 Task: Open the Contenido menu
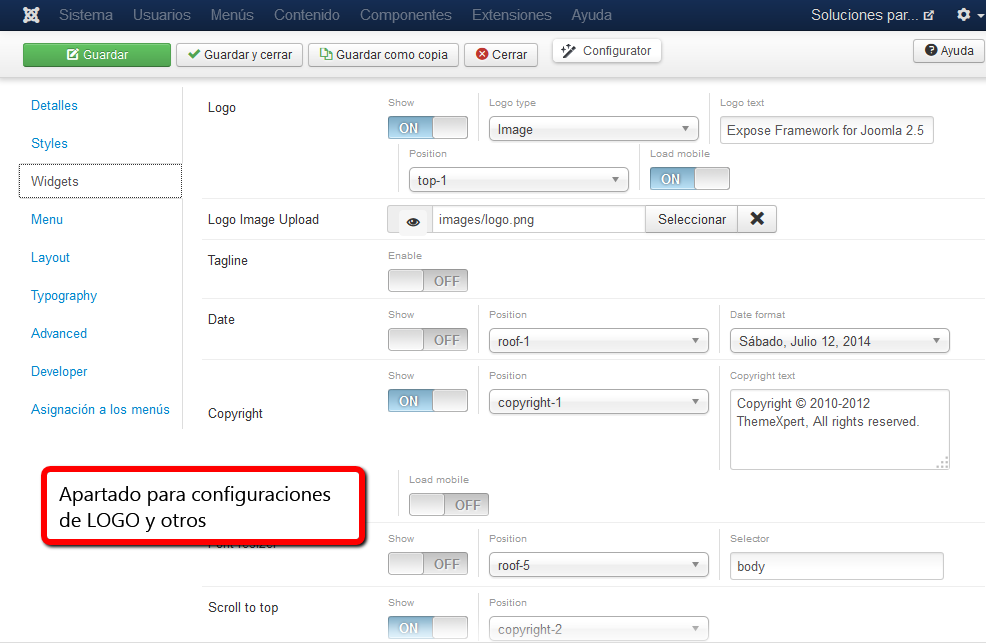point(307,15)
